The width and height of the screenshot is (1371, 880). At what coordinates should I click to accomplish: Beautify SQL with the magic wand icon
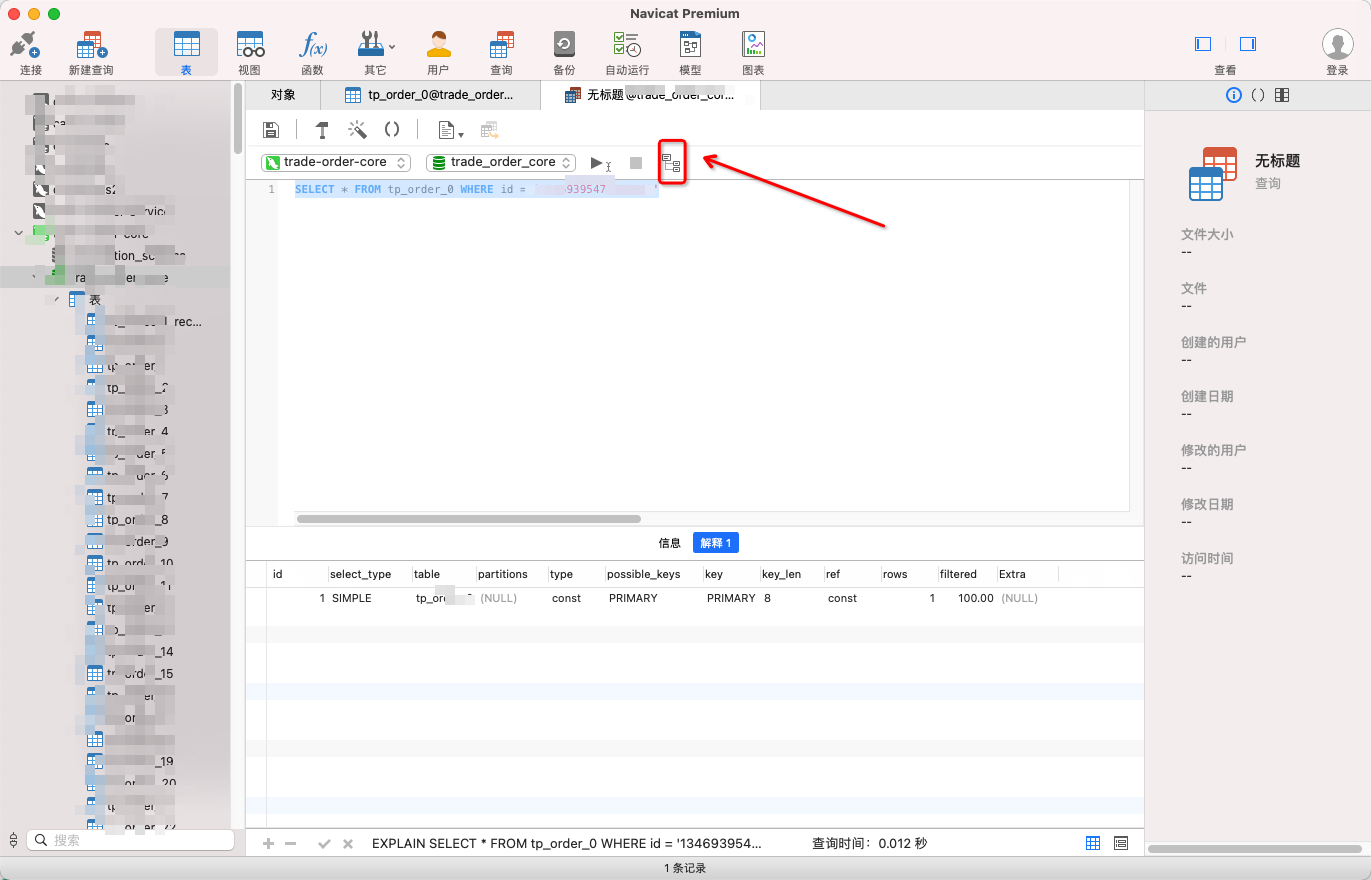(x=357, y=130)
